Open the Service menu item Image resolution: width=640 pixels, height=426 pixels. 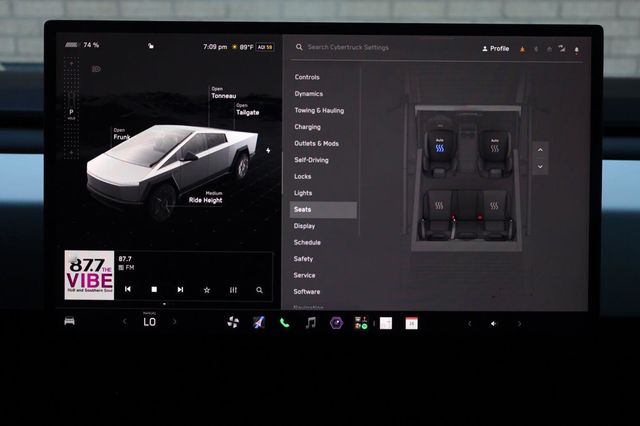pos(304,275)
